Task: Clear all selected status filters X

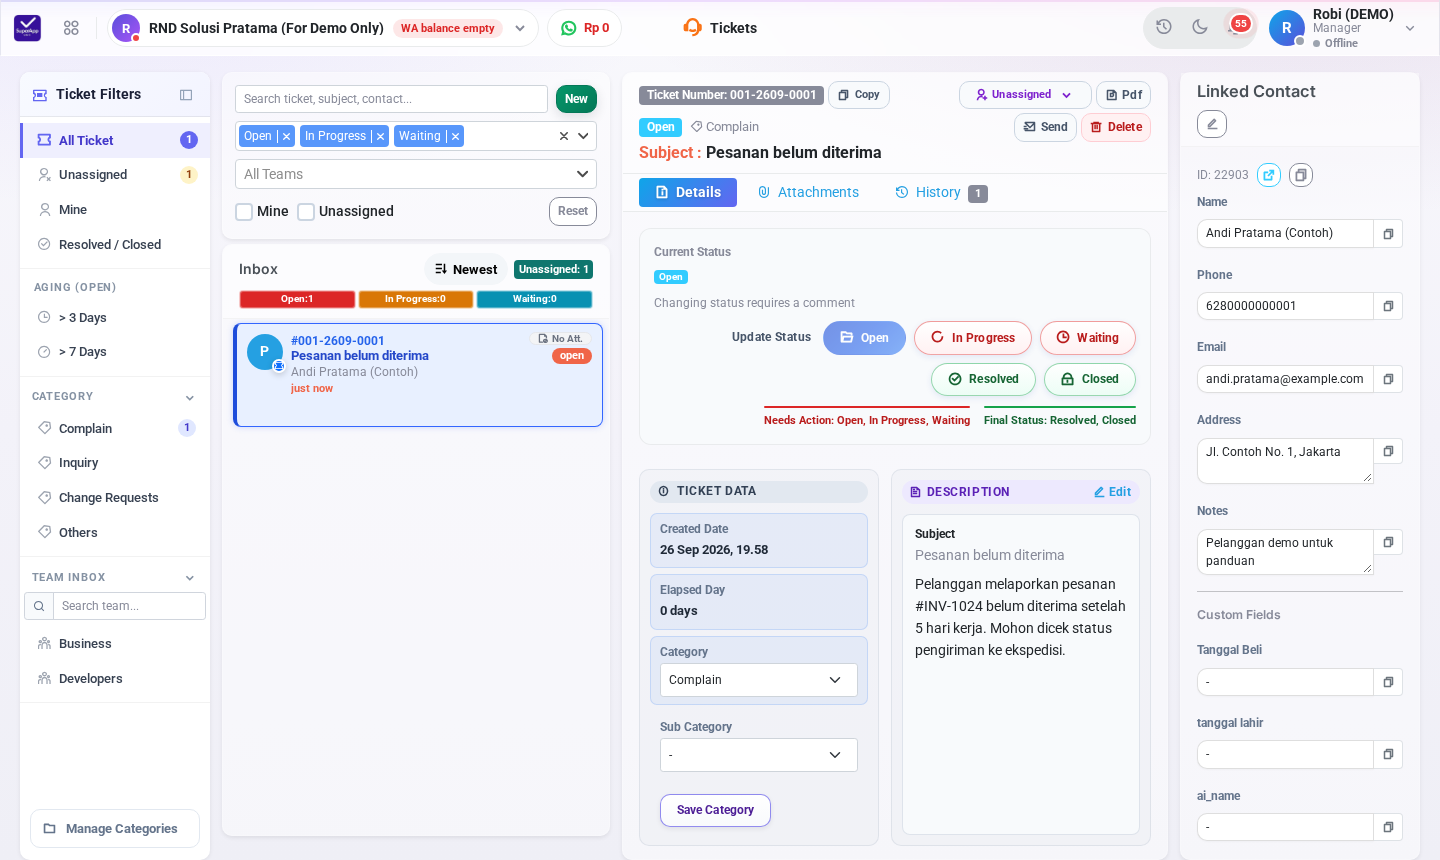Action: [x=563, y=136]
